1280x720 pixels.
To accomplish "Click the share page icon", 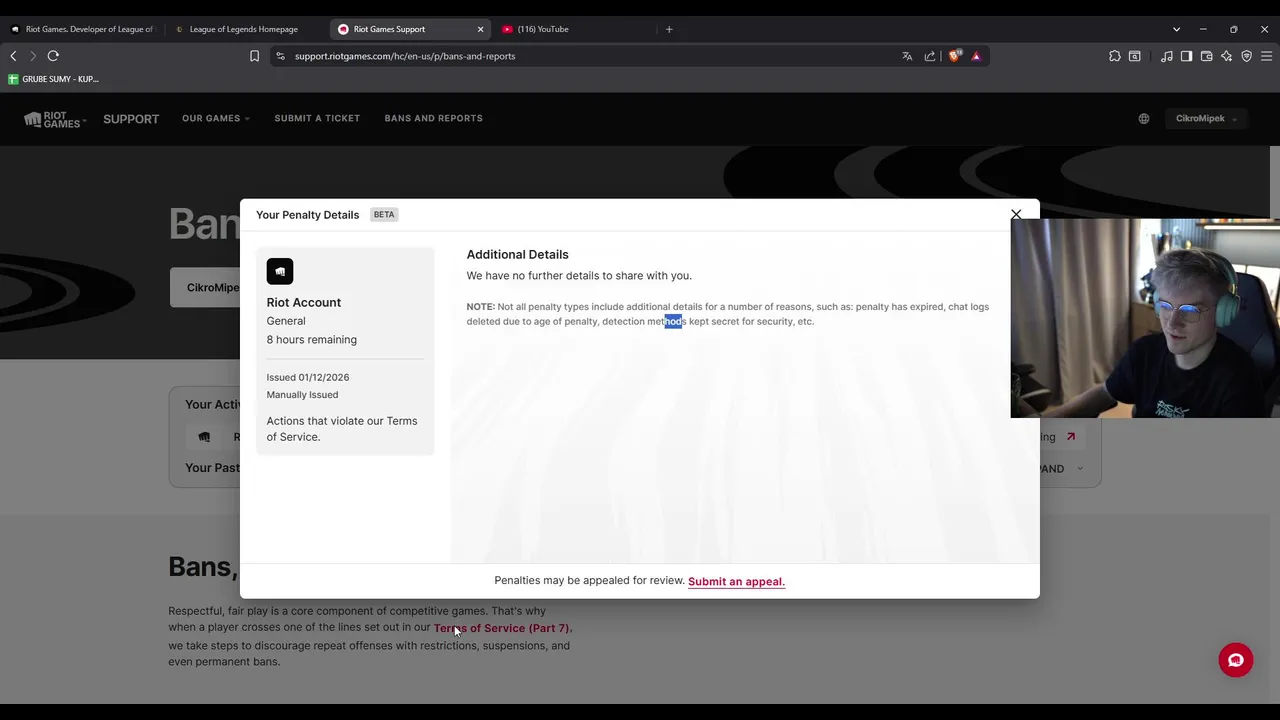I will pos(930,56).
